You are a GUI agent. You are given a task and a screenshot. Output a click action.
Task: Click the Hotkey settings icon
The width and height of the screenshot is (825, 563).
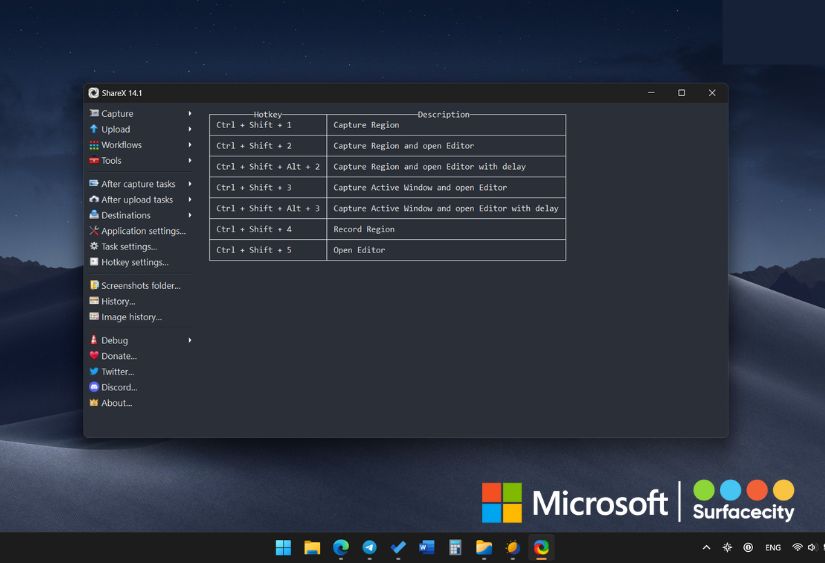pyautogui.click(x=94, y=262)
